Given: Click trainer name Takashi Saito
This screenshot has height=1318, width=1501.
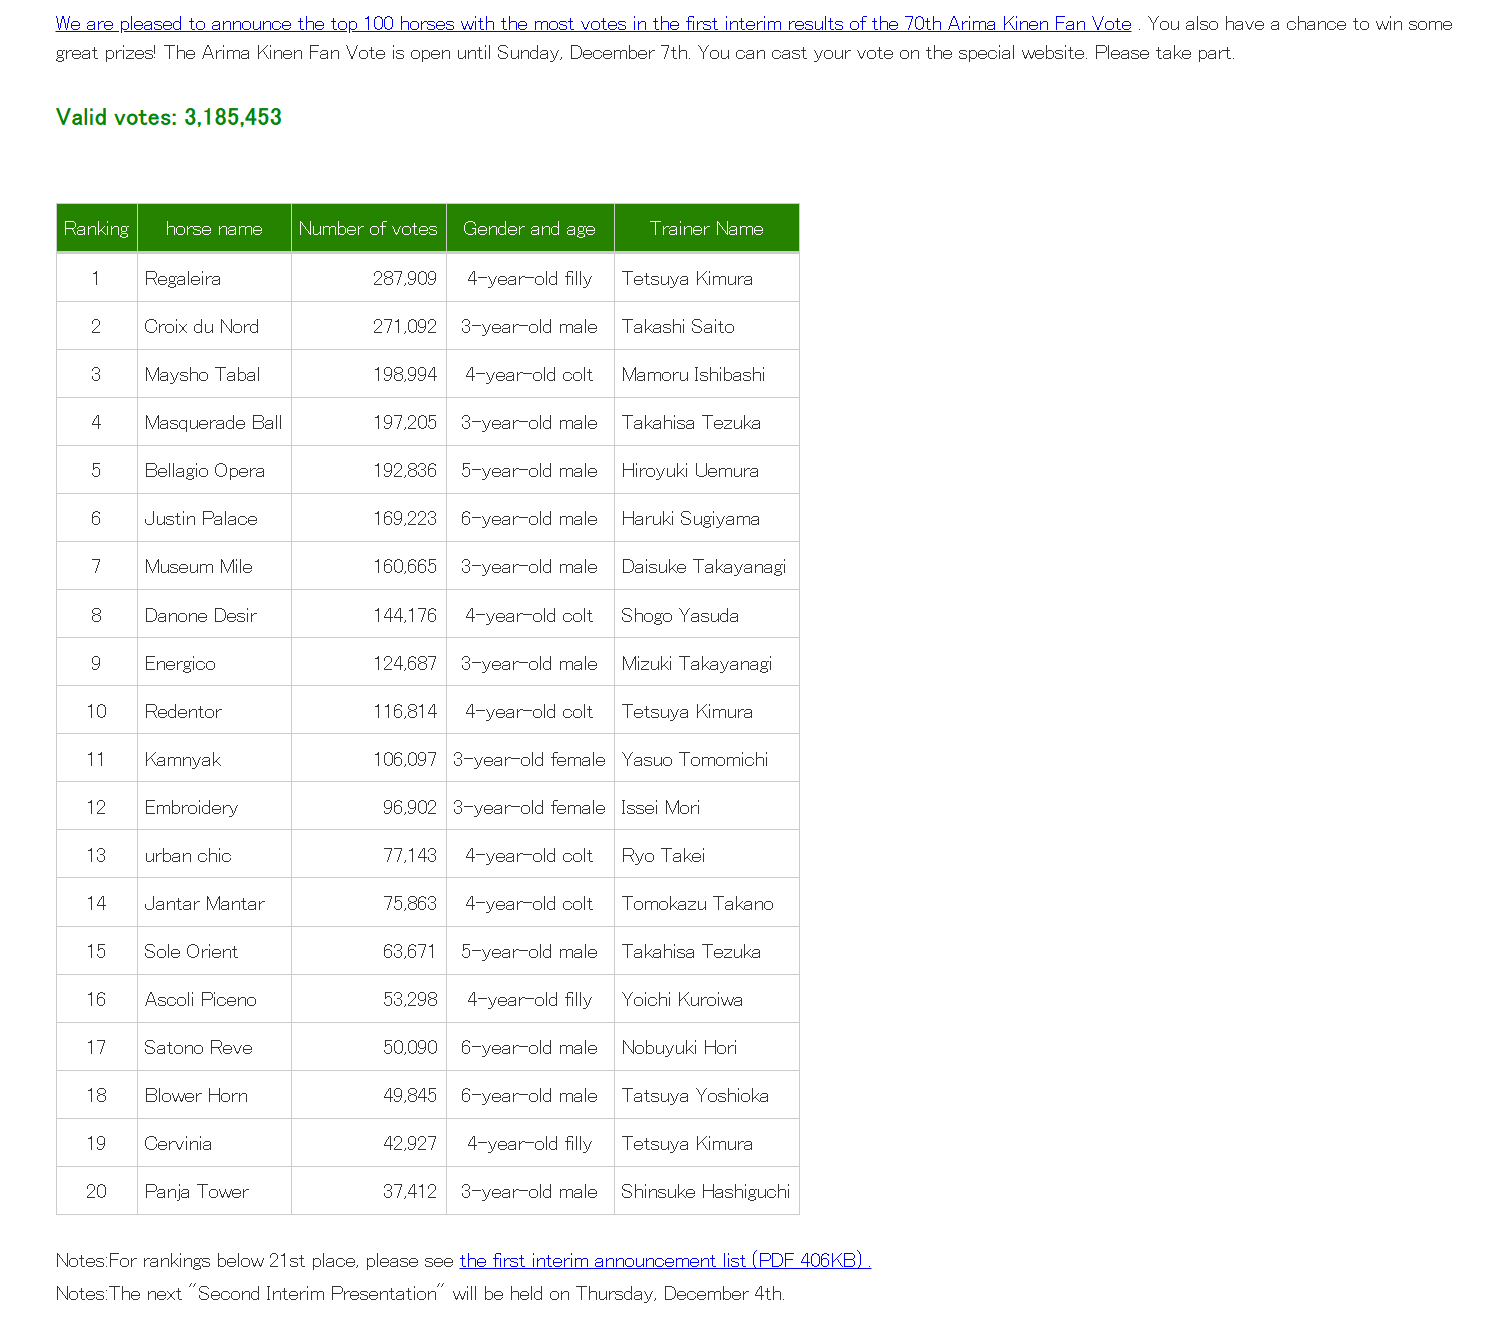Looking at the screenshot, I should click(x=678, y=326).
